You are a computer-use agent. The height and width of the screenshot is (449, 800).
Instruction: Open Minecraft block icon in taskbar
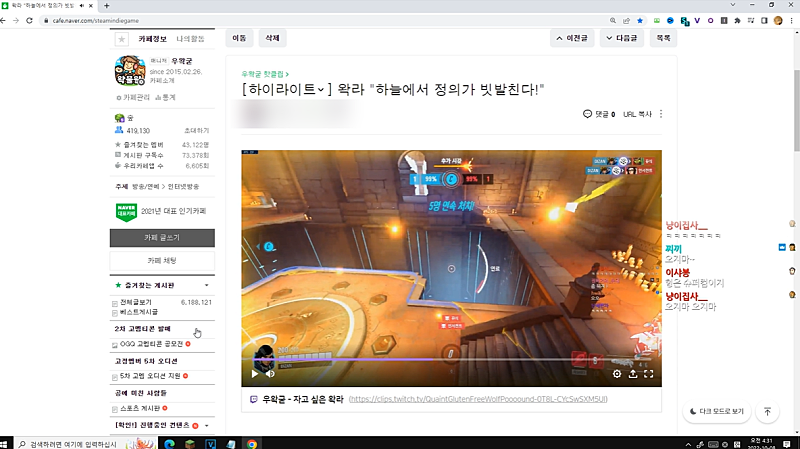coord(190,444)
